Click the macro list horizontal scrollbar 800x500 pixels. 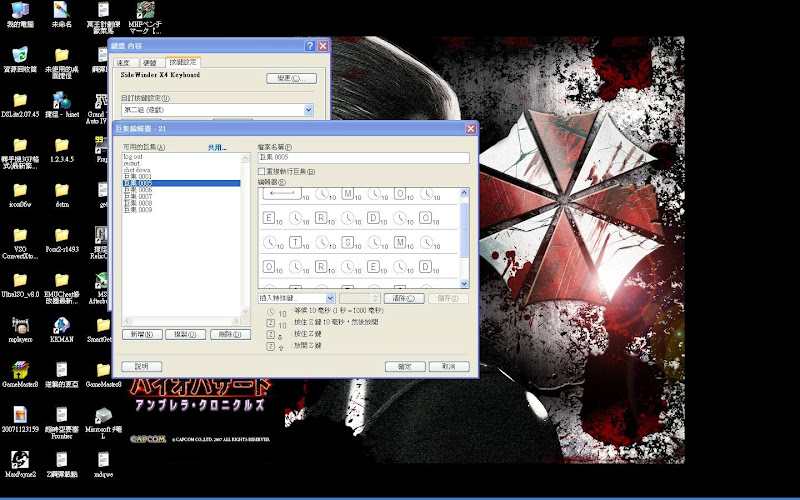pos(181,321)
